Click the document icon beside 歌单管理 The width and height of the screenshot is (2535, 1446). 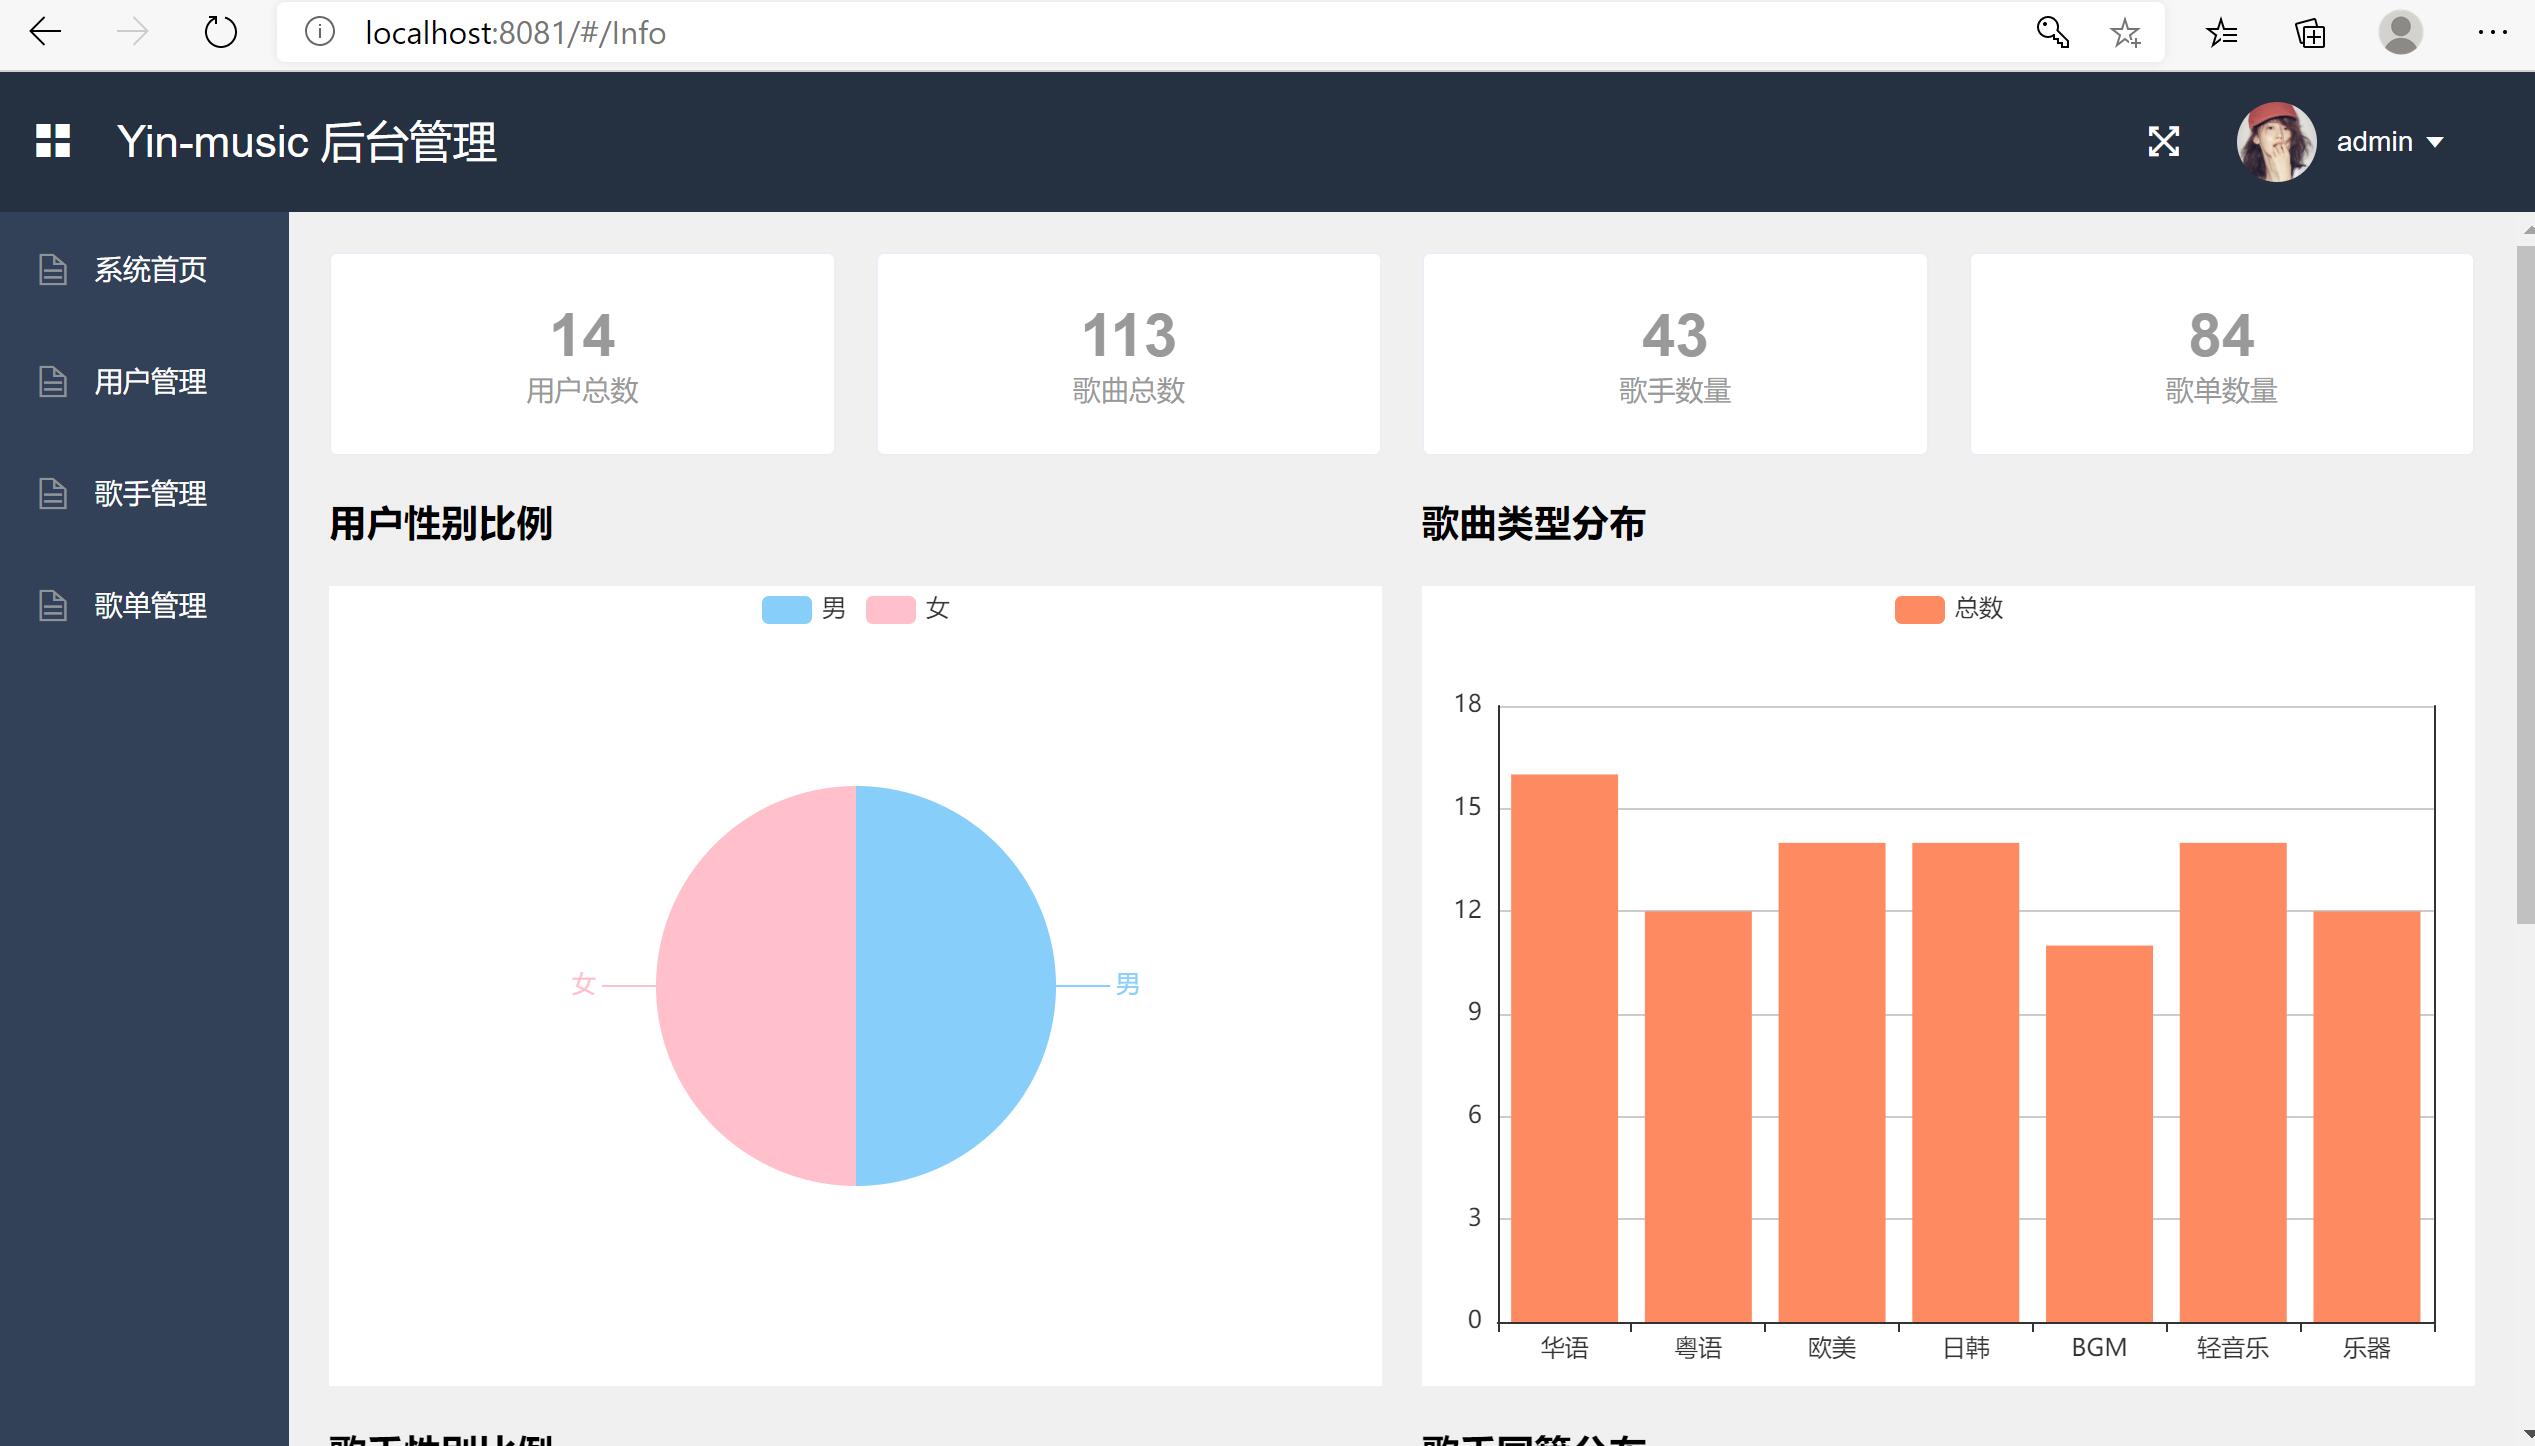pyautogui.click(x=52, y=605)
